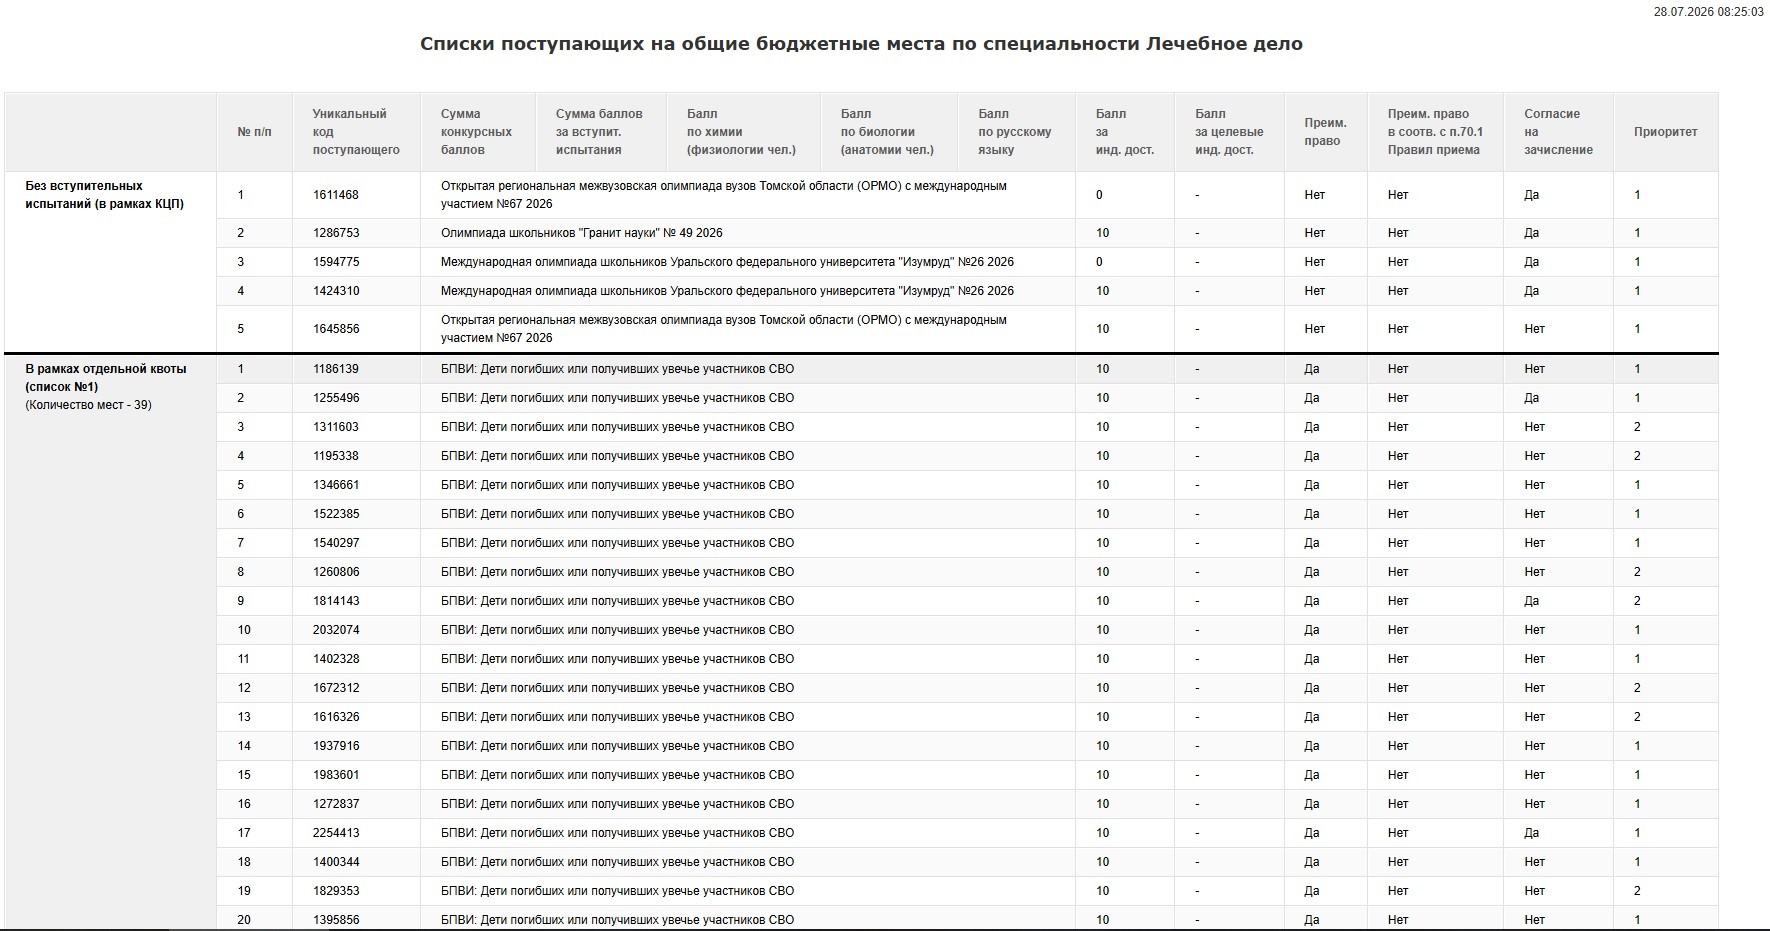
Task: Click the 'Приоритет' column header
Action: click(1666, 132)
